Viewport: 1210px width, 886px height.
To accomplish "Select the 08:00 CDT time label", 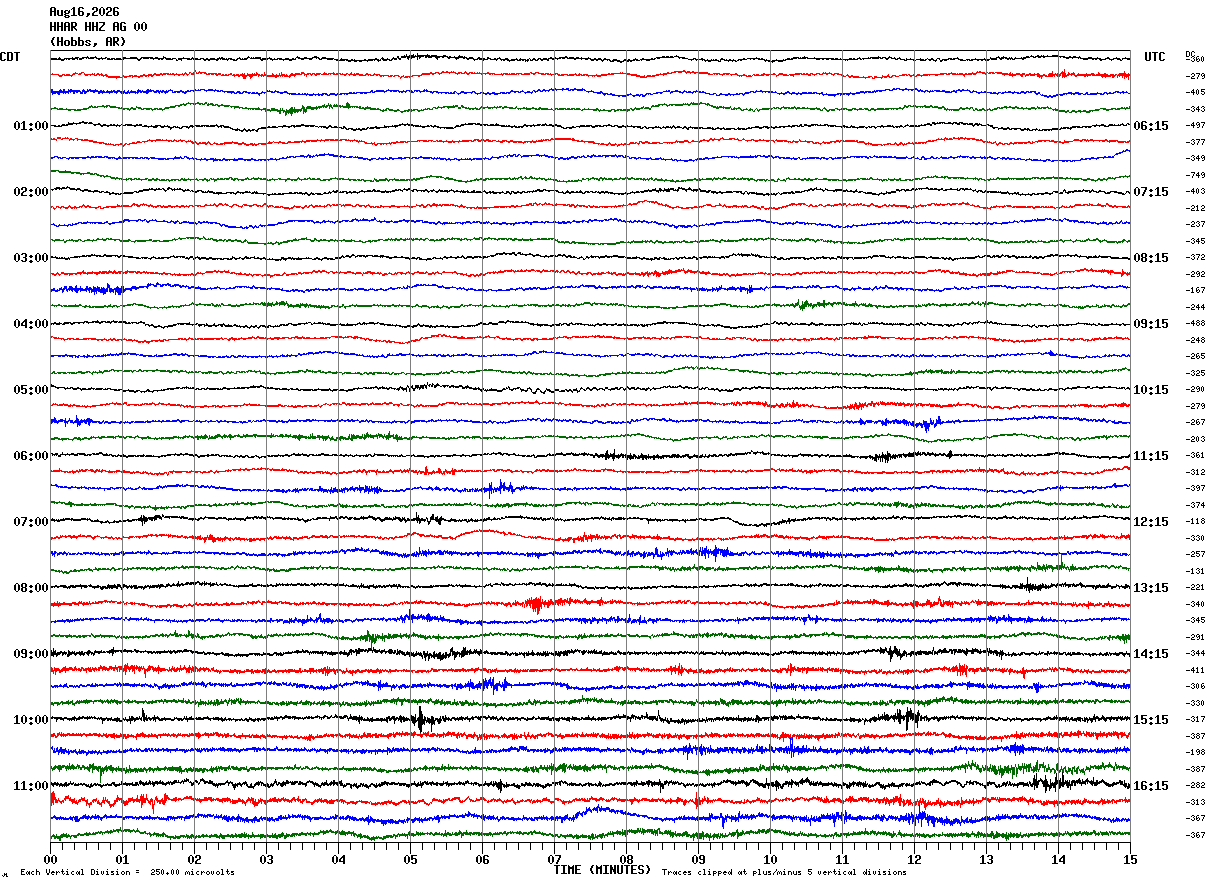I will coord(31,588).
